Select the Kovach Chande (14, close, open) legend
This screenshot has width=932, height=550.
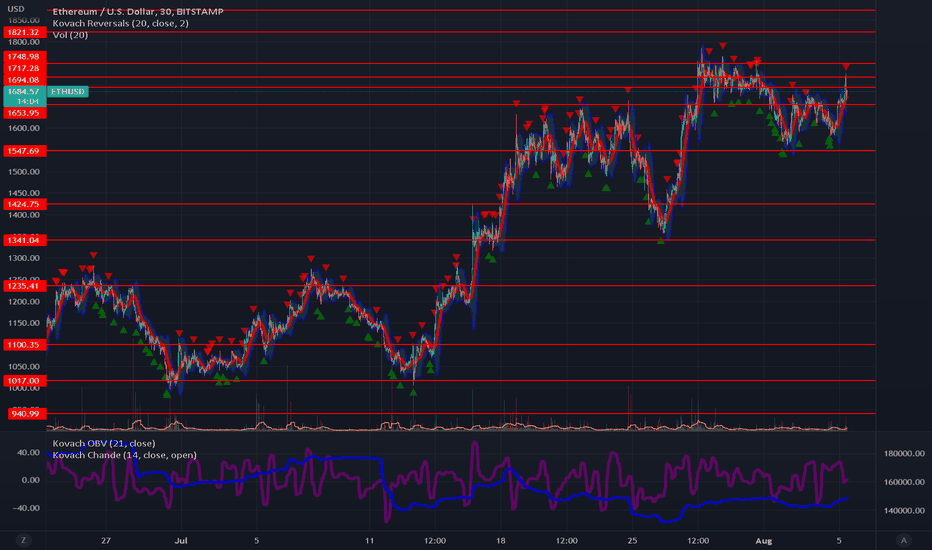pos(124,455)
